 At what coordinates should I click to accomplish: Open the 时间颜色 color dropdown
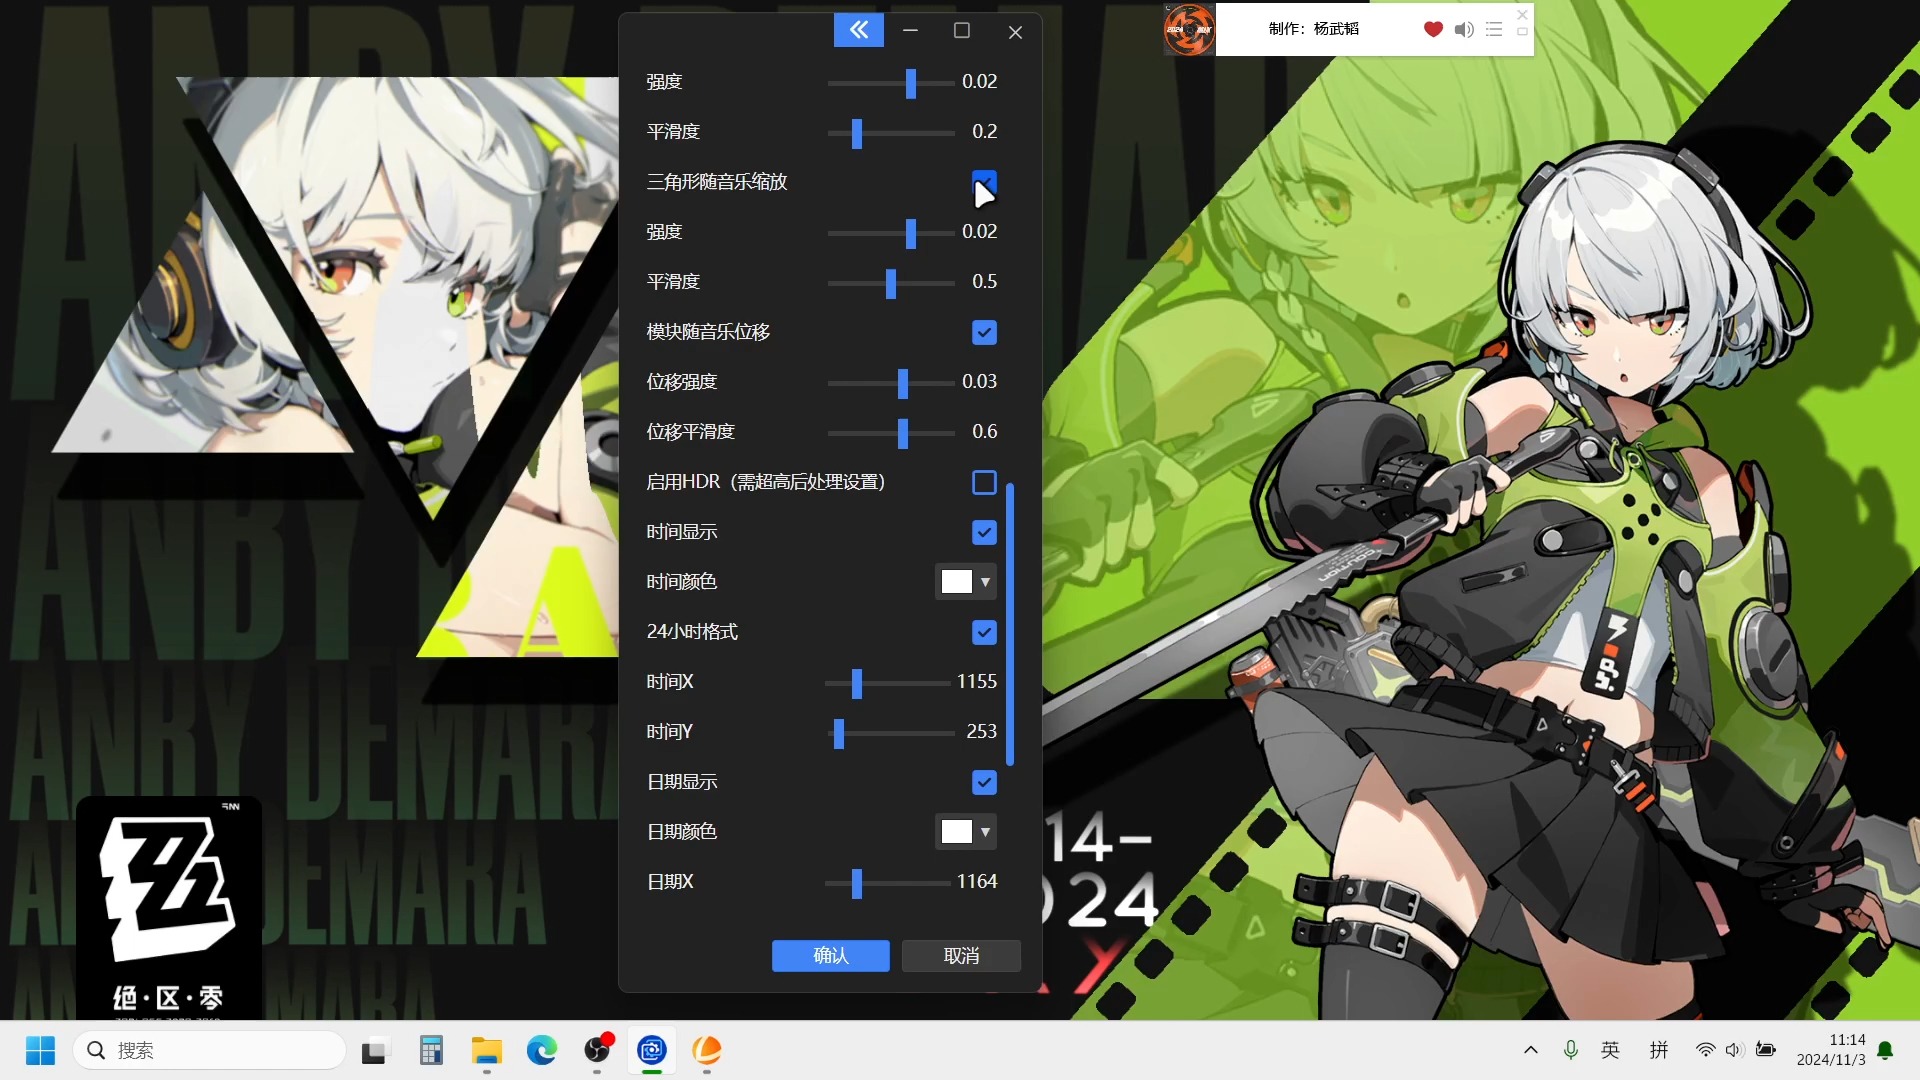(966, 582)
